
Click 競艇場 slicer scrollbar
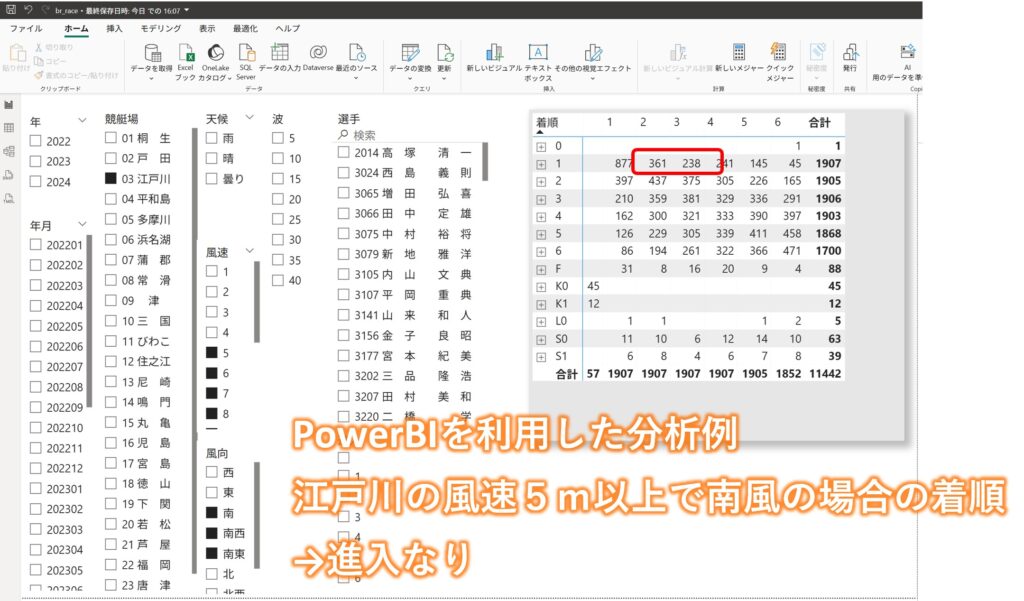(195, 349)
